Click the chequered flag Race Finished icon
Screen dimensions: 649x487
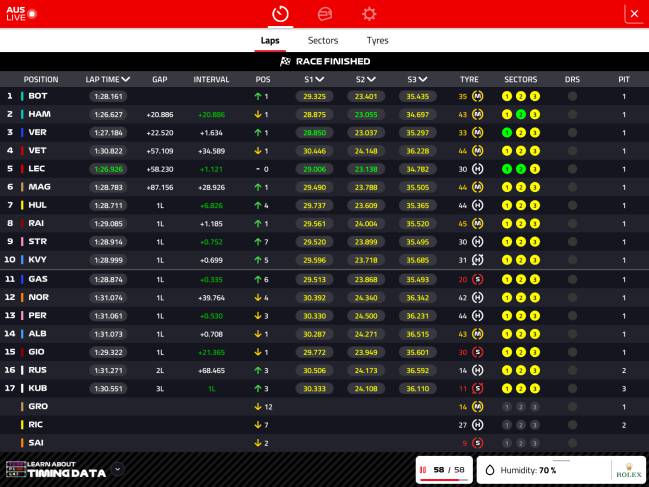point(285,62)
